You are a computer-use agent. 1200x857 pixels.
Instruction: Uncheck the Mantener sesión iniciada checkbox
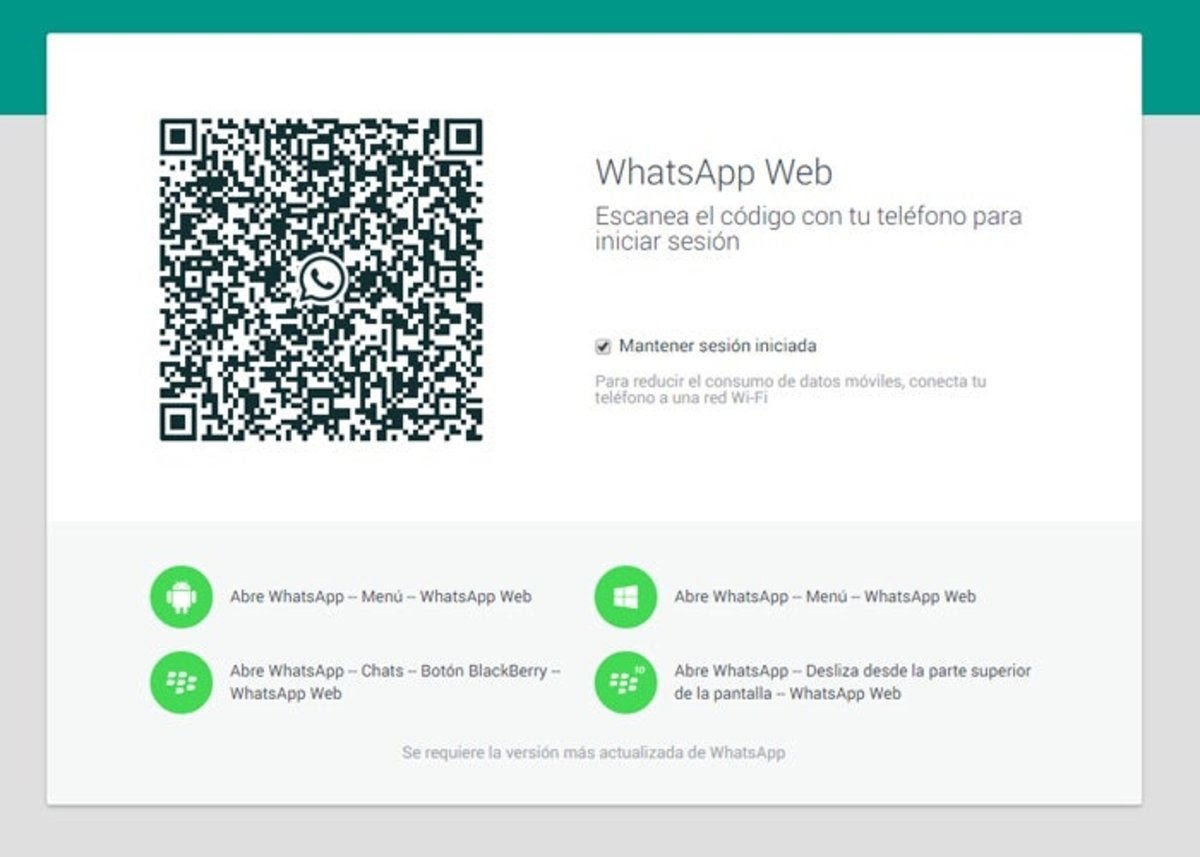coord(602,347)
